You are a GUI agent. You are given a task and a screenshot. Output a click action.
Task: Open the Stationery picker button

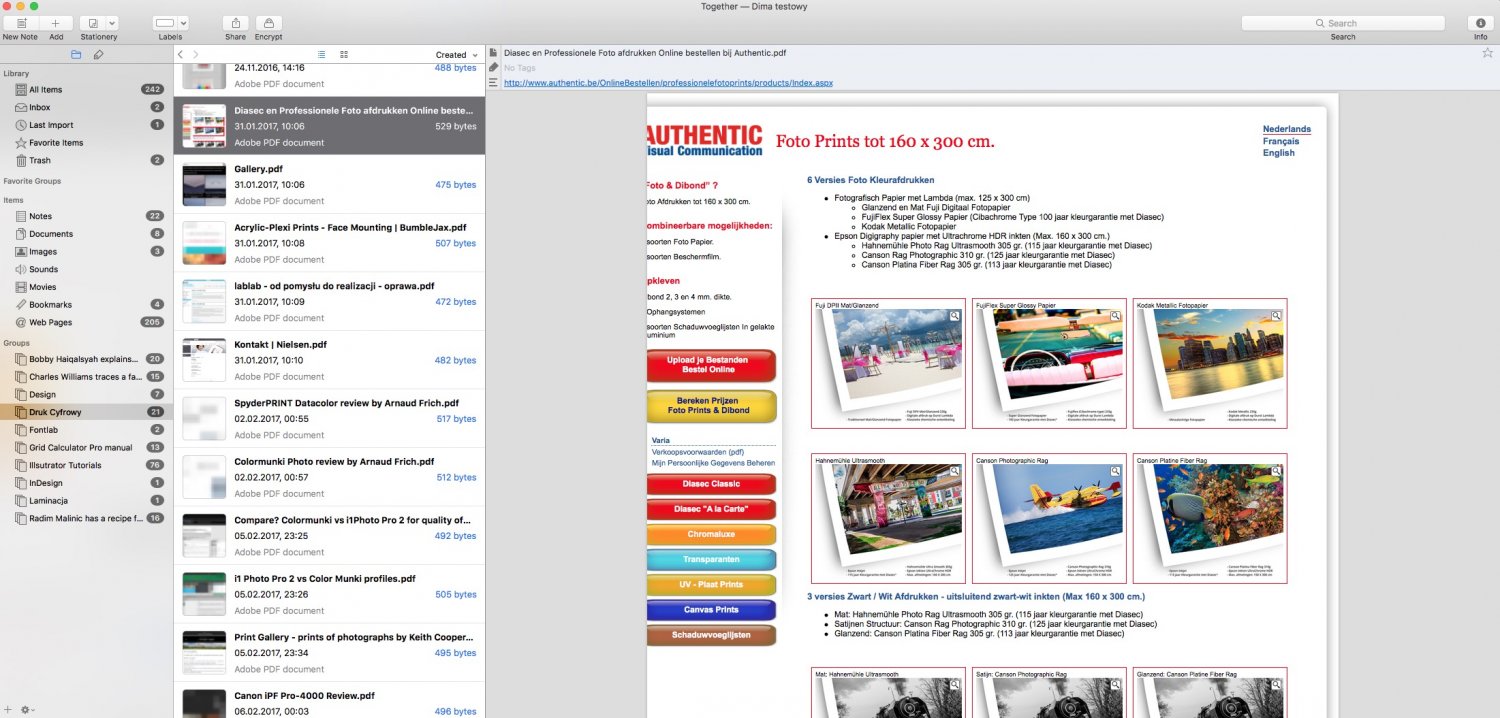(x=92, y=22)
